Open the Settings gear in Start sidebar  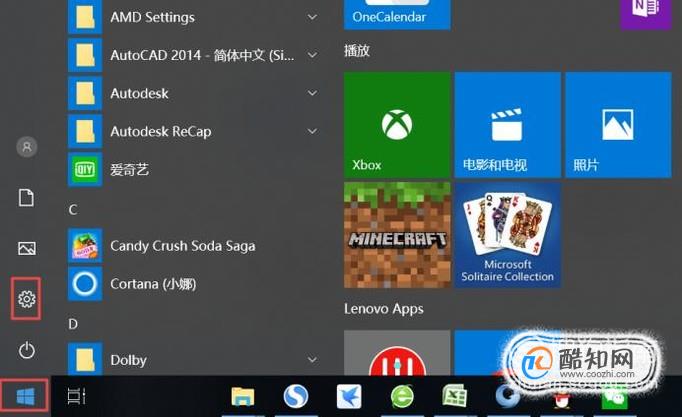tap(27, 299)
